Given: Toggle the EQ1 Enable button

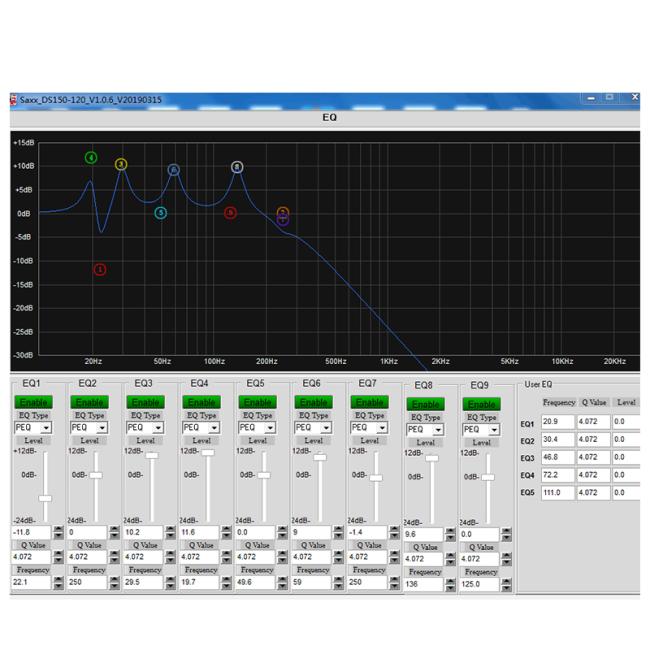Looking at the screenshot, I should [x=33, y=402].
